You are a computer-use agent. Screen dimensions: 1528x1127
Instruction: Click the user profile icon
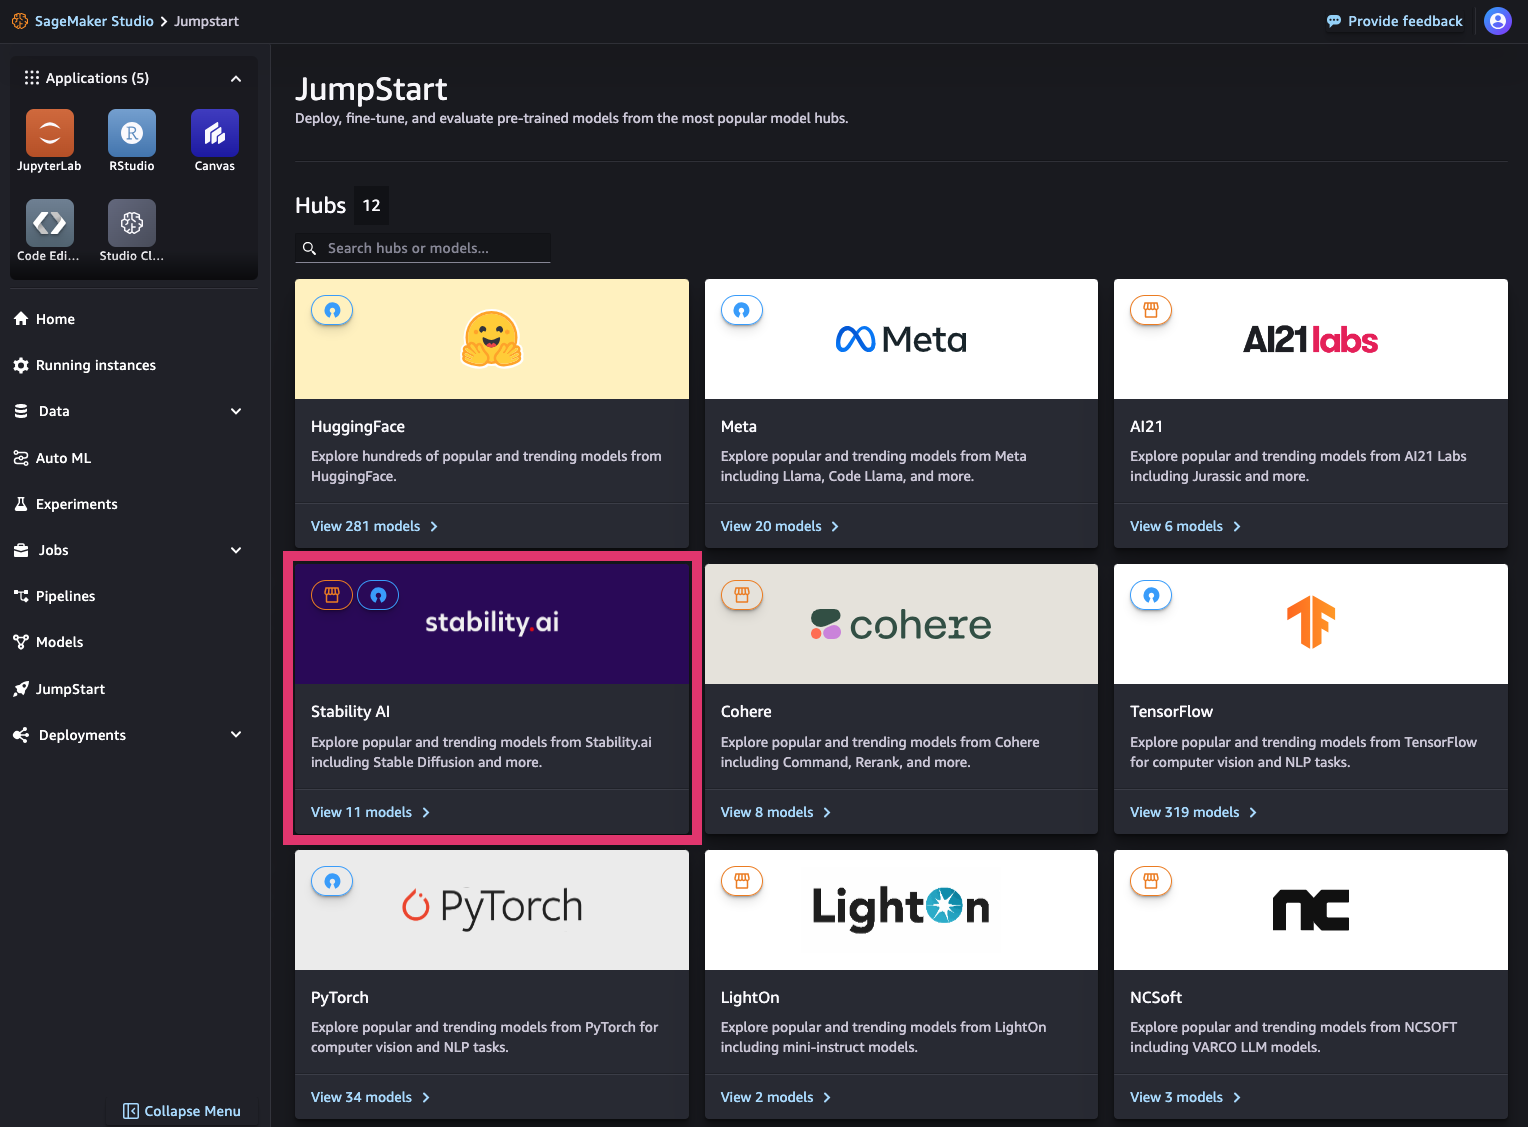[1497, 20]
